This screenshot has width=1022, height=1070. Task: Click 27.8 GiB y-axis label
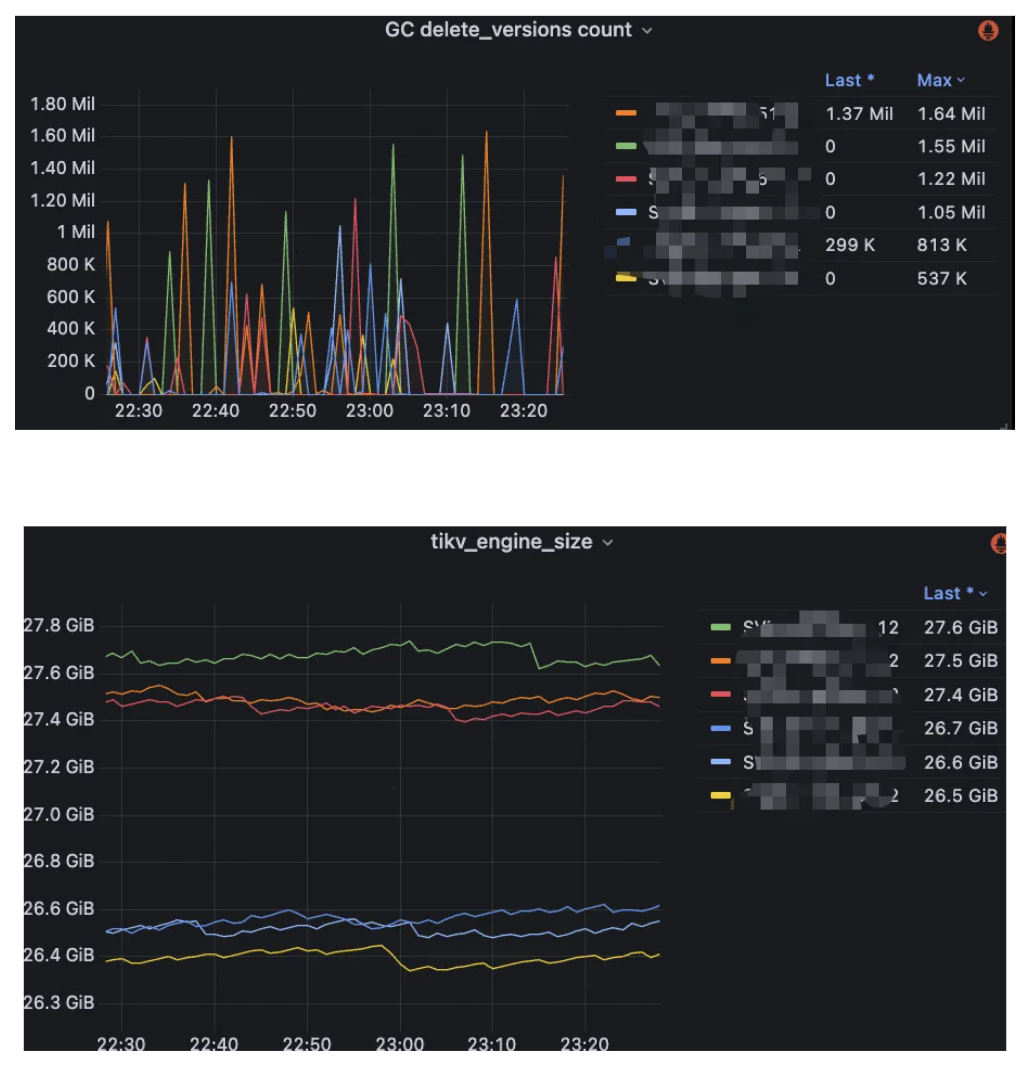point(59,625)
